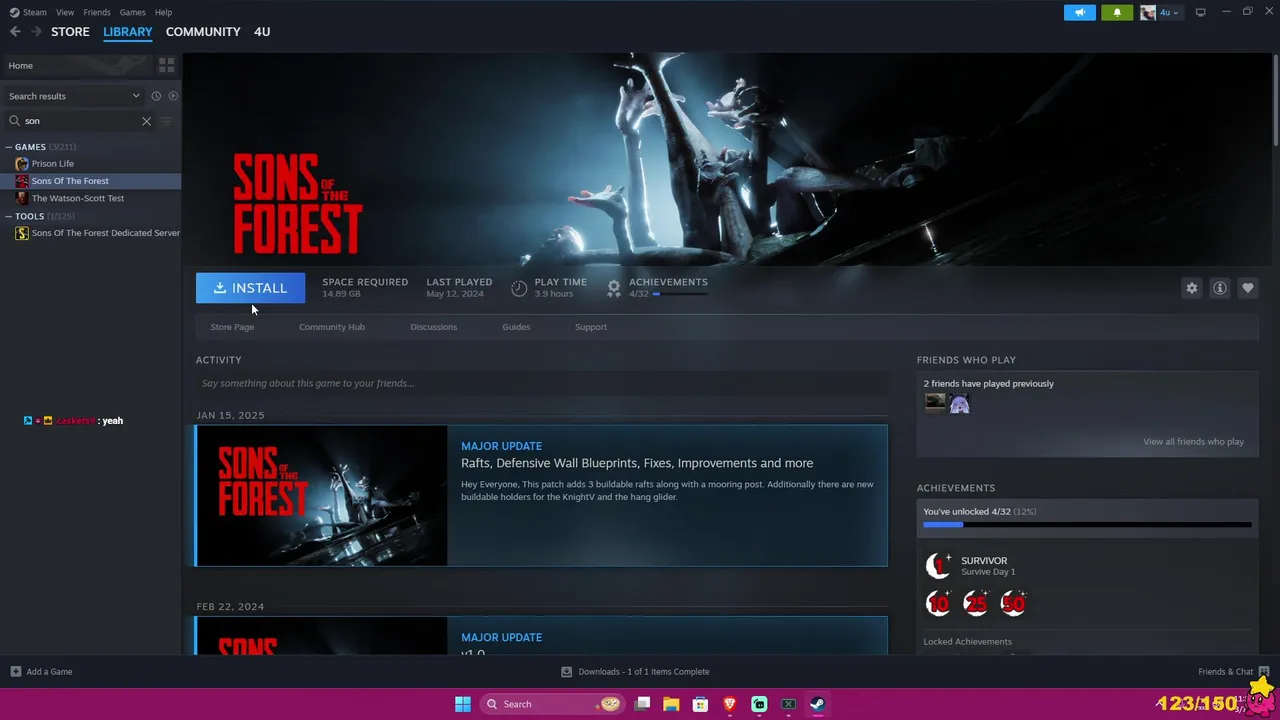Open the Support link
Viewport: 1280px width, 720px height.
[x=590, y=327]
